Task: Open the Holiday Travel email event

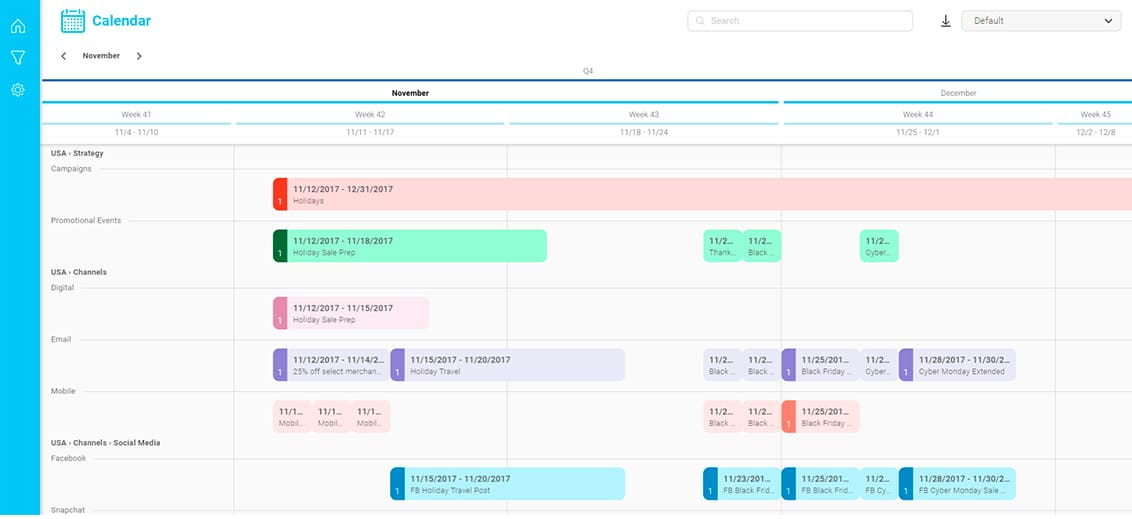Action: 508,365
